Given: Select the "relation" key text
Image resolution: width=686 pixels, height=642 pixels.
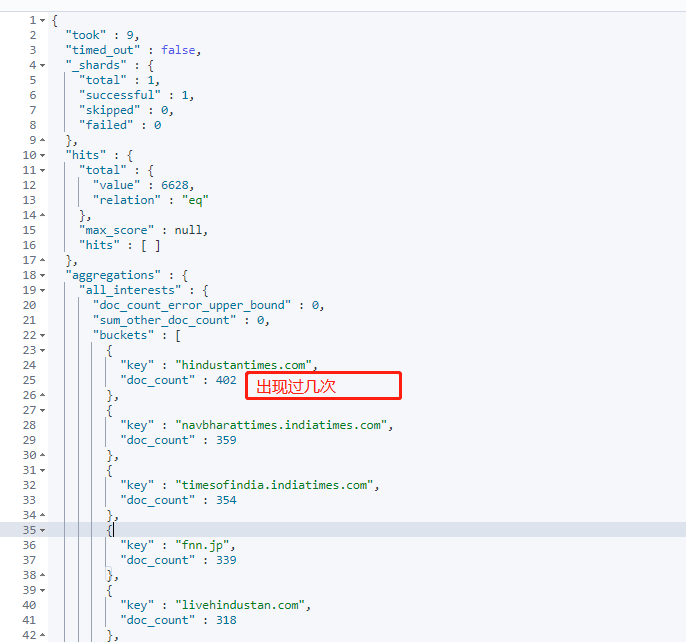Looking at the screenshot, I should 126,200.
